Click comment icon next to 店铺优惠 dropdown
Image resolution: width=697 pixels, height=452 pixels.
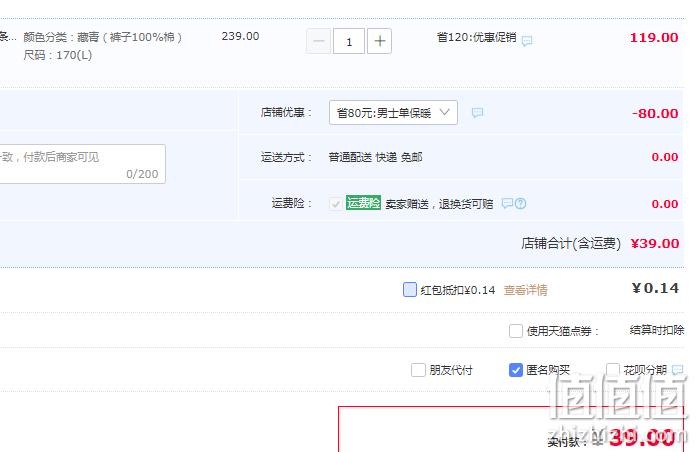(477, 113)
